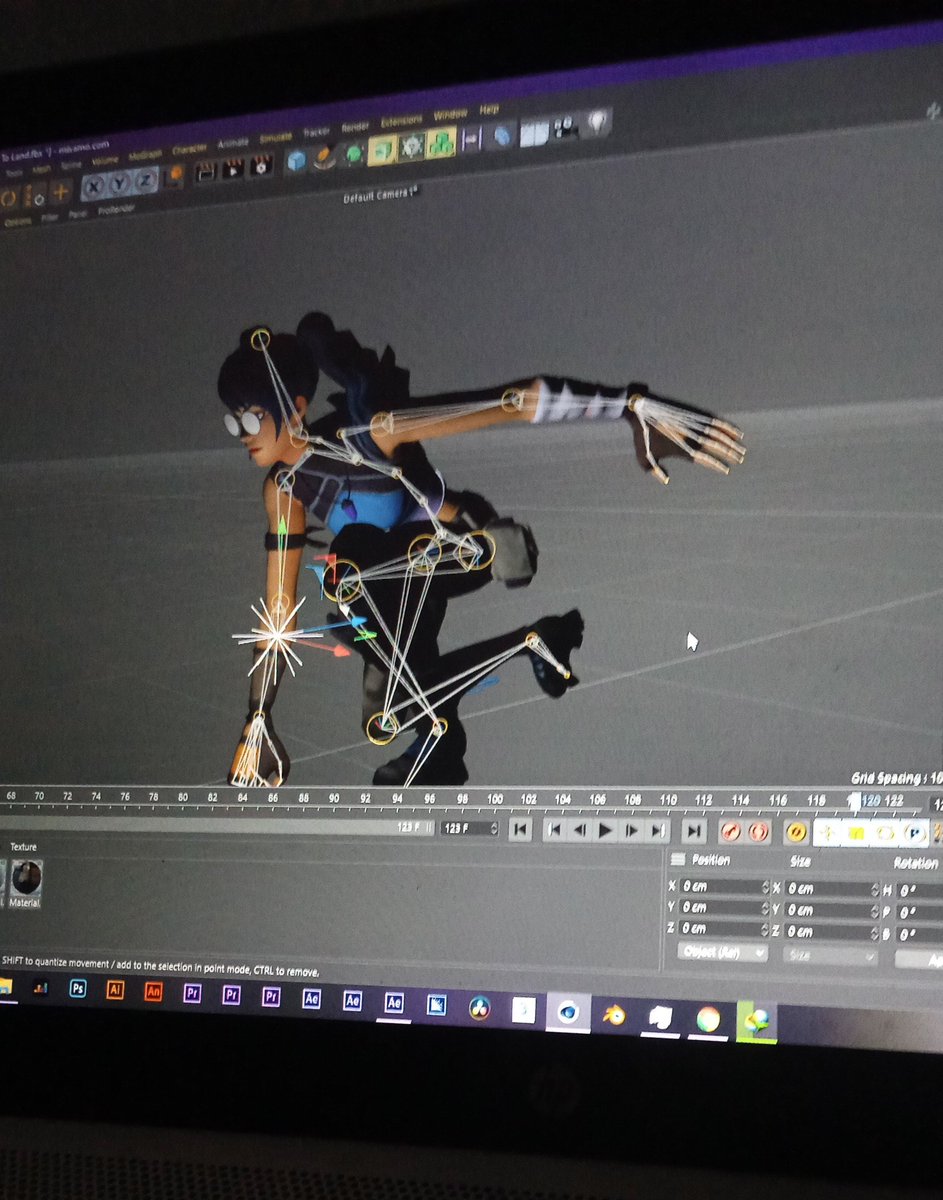
Task: Click the Render View clapperboard icon
Action: pos(205,171)
